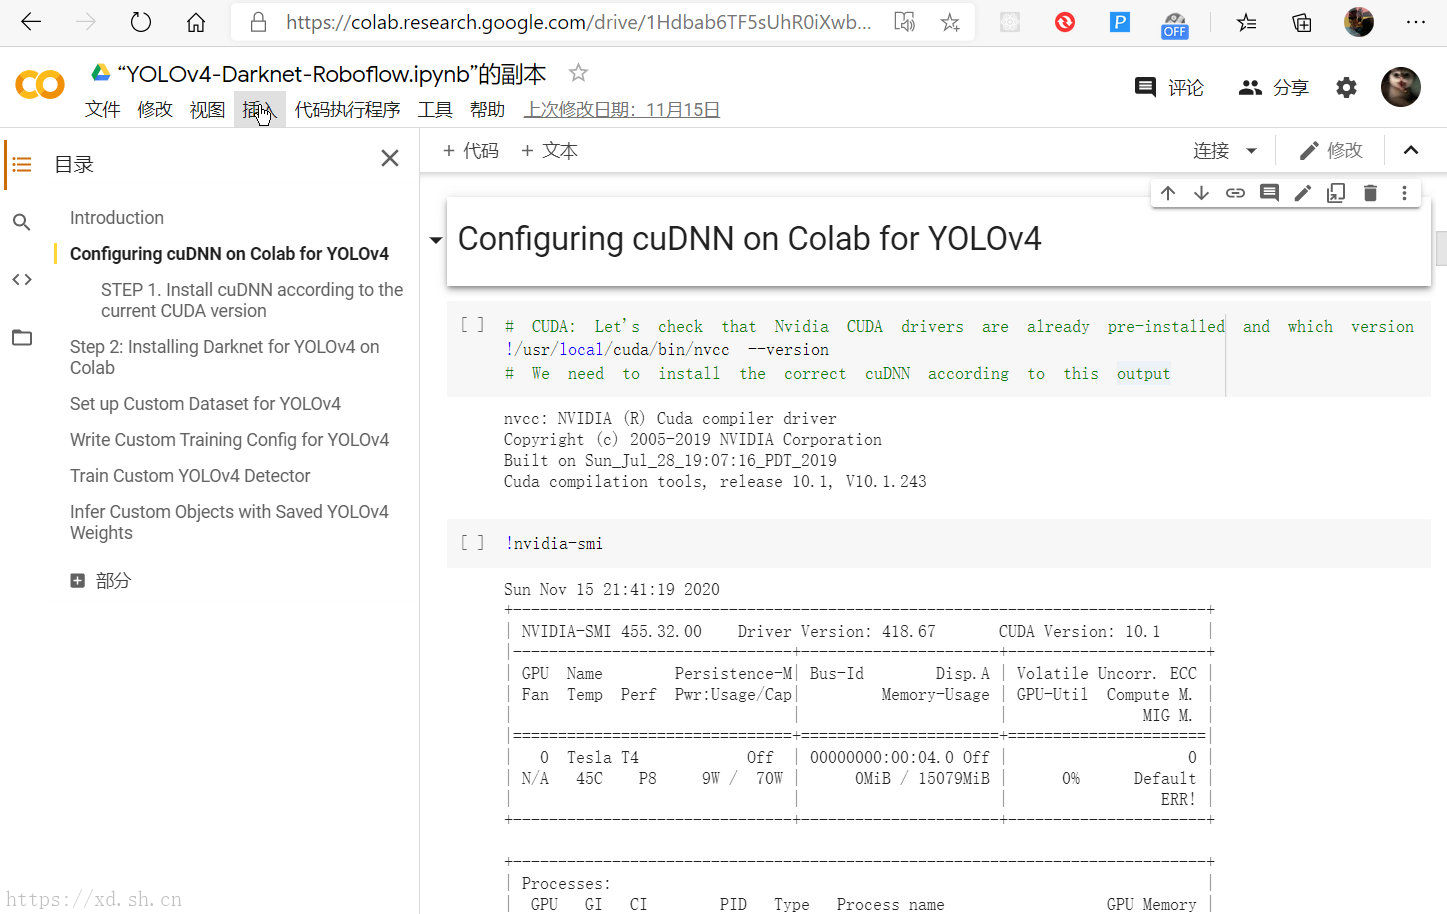
Task: Switch to editing mode (修改)
Action: point(1330,151)
